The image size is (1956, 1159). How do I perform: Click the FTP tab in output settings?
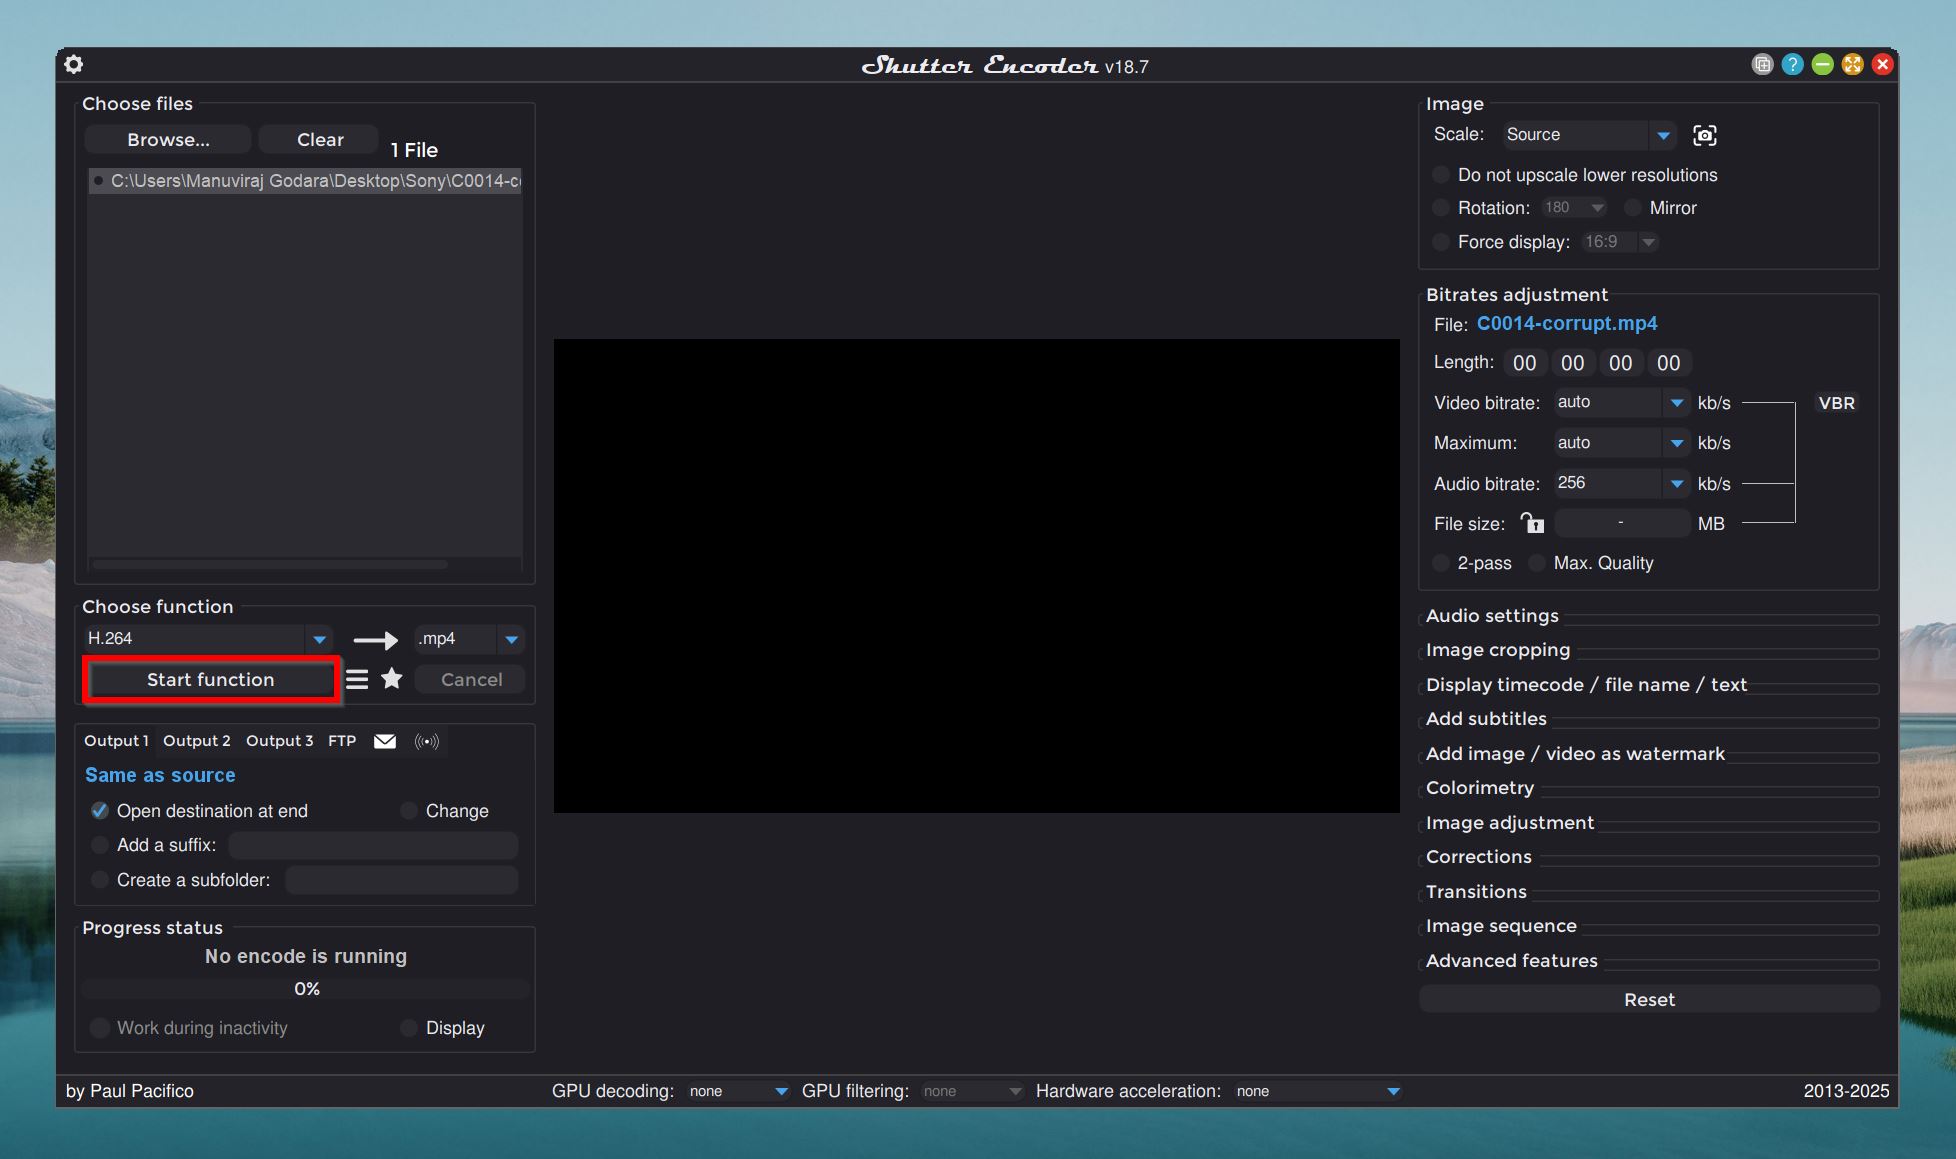[x=341, y=740]
